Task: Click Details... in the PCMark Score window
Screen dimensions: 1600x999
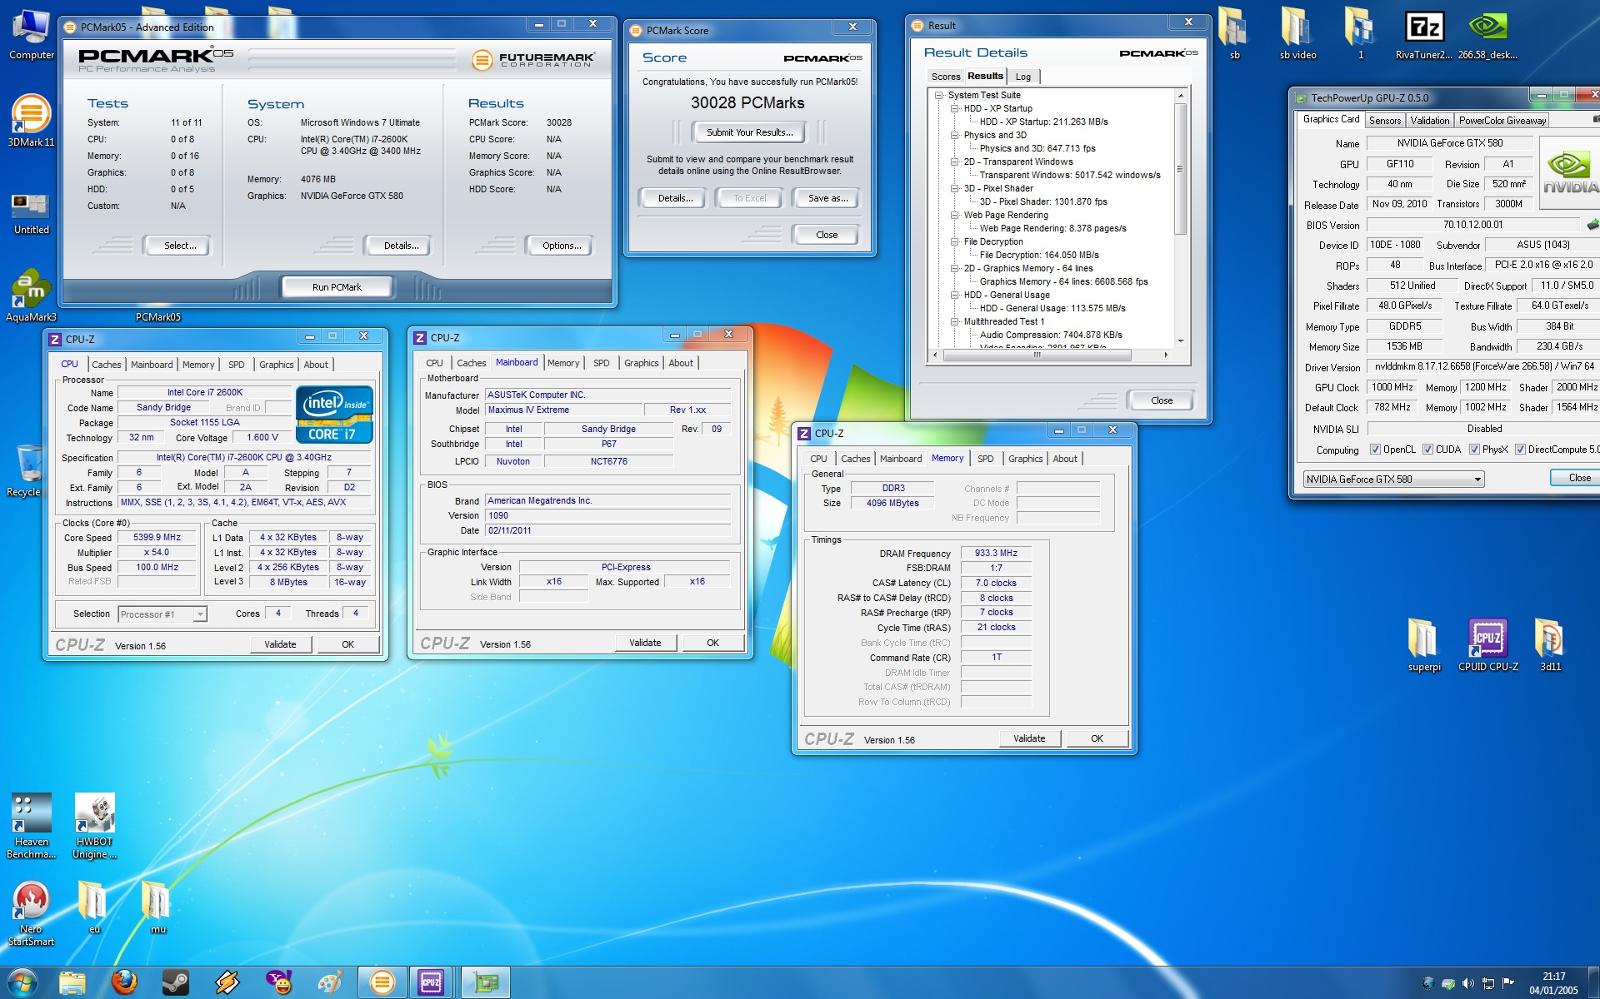Action: [675, 198]
